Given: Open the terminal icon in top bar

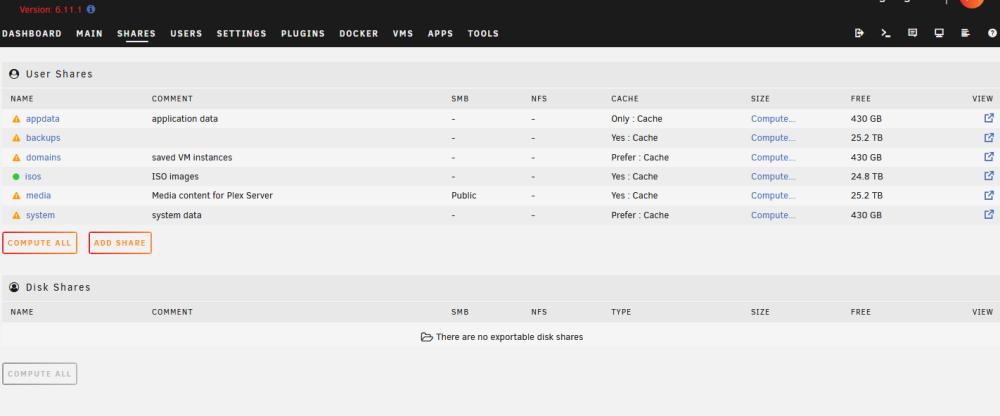Looking at the screenshot, I should (x=885, y=33).
